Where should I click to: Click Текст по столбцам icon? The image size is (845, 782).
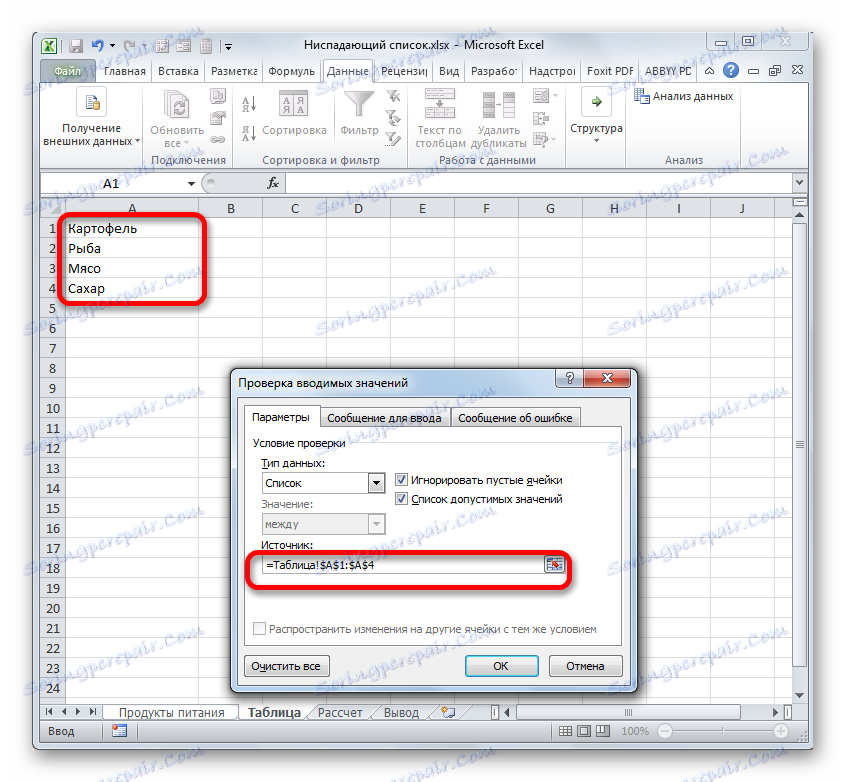click(x=439, y=103)
